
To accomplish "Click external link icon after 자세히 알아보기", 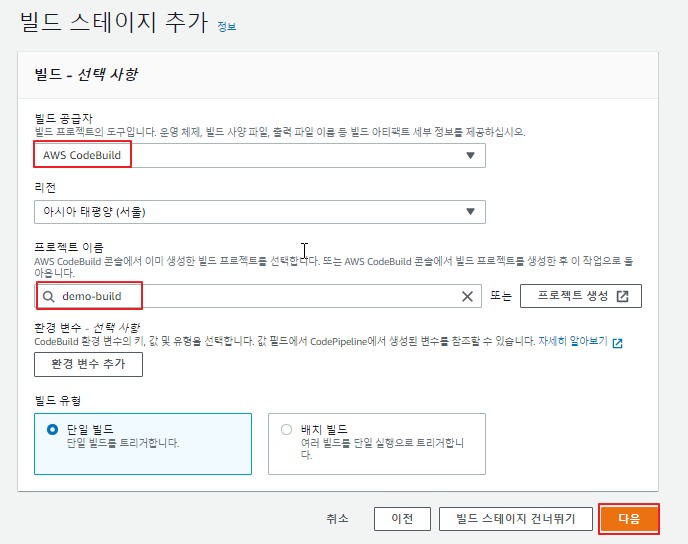I will pyautogui.click(x=617, y=343).
